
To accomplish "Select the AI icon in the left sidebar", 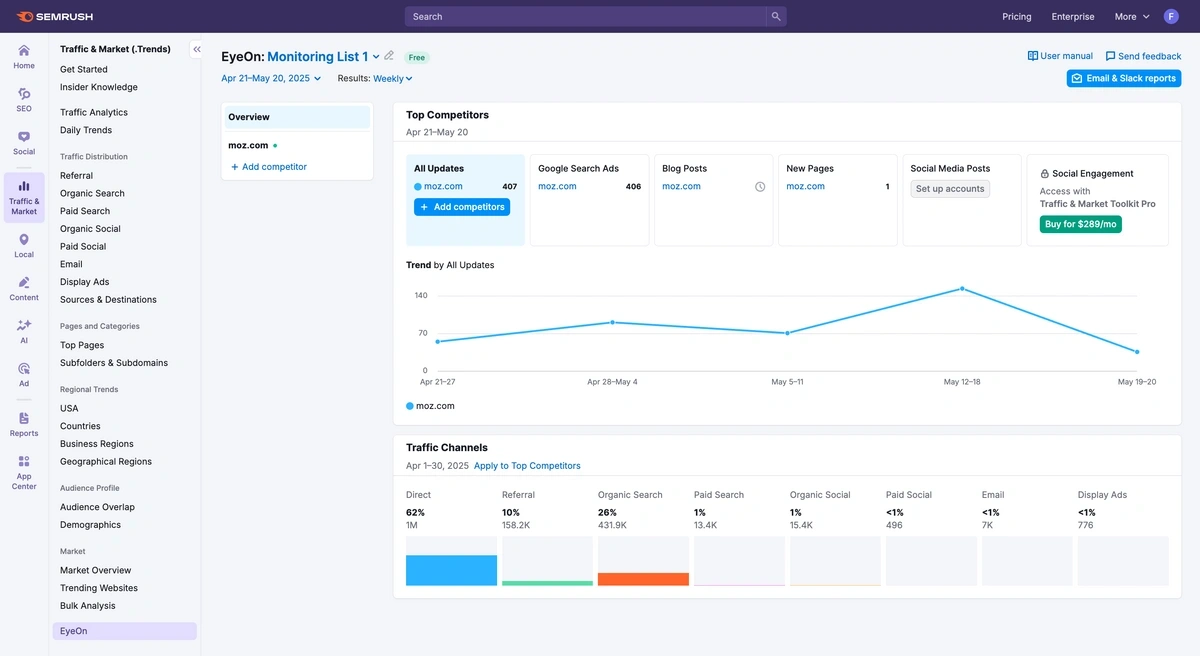I will [x=23, y=330].
